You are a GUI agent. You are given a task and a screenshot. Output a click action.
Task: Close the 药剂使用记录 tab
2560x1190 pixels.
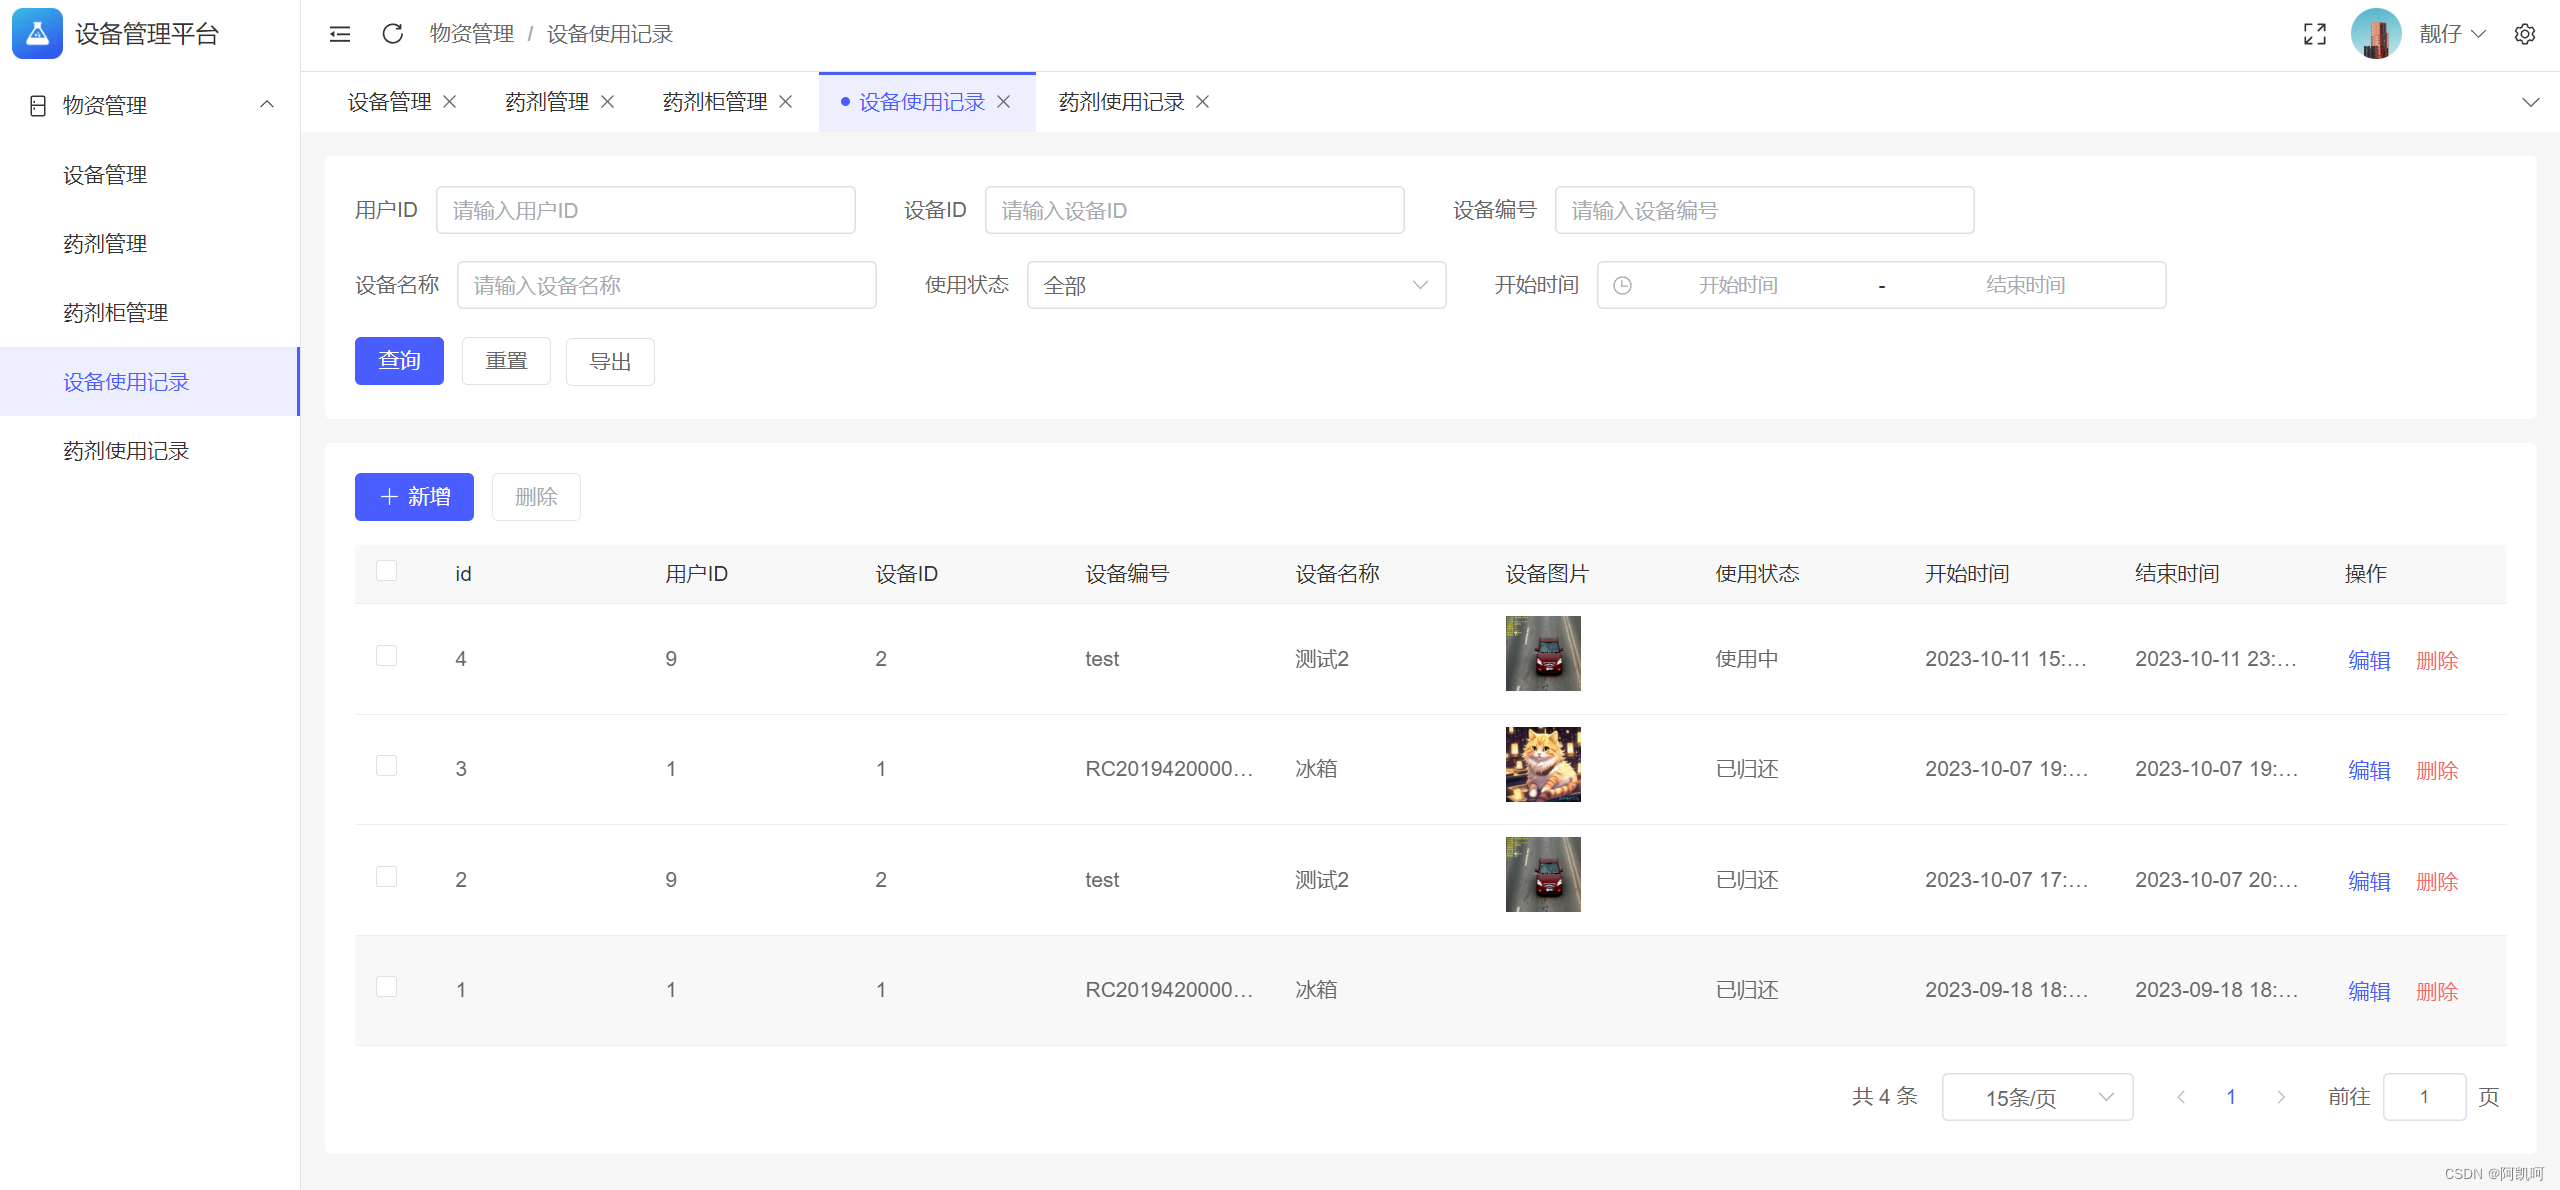[1203, 102]
